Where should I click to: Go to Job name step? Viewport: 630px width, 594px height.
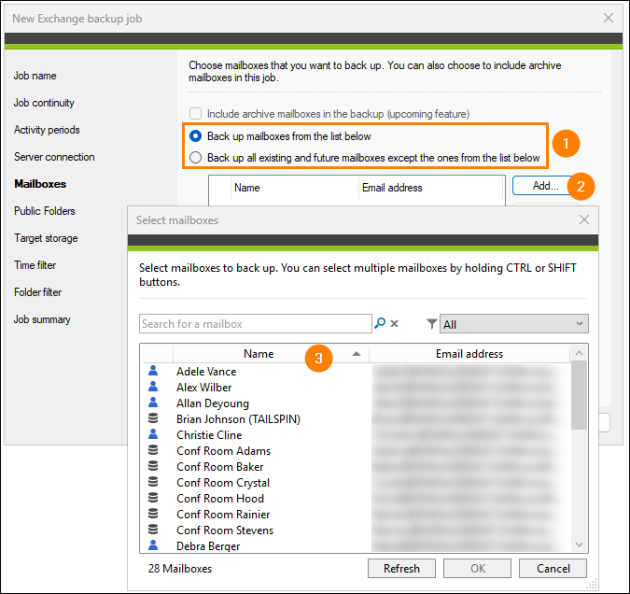point(35,76)
